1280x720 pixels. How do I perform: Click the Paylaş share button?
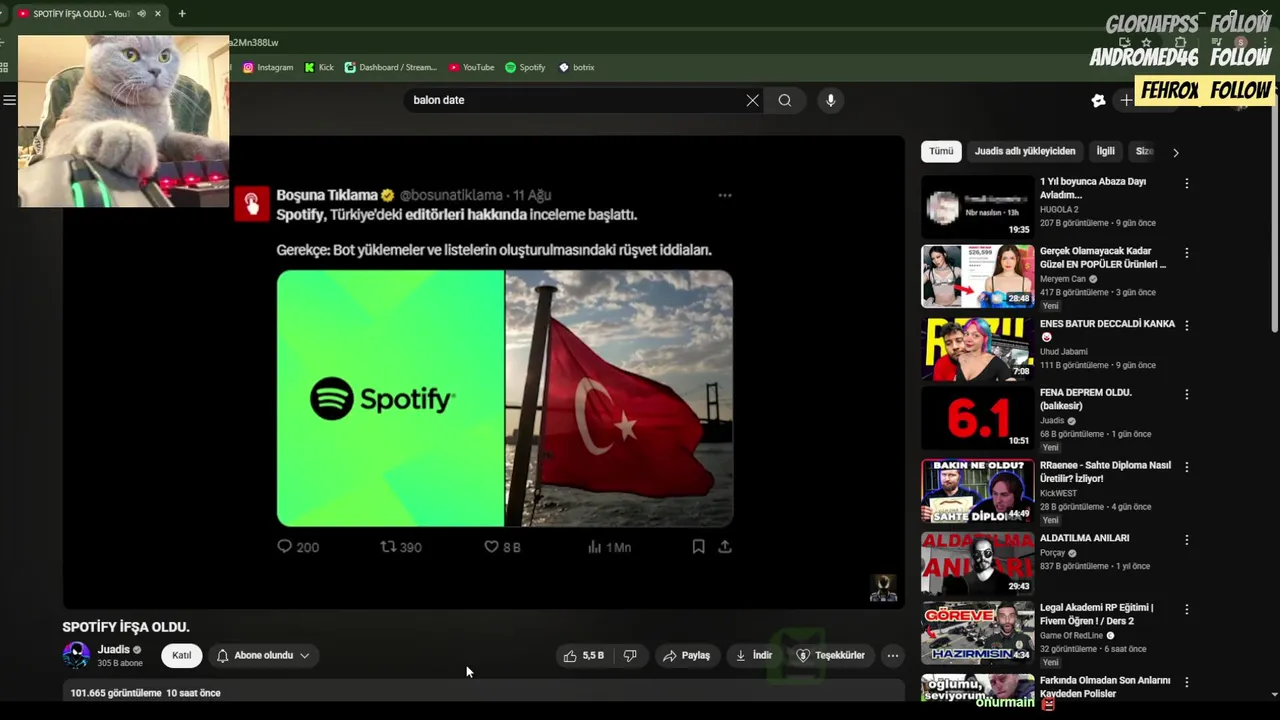click(x=686, y=656)
